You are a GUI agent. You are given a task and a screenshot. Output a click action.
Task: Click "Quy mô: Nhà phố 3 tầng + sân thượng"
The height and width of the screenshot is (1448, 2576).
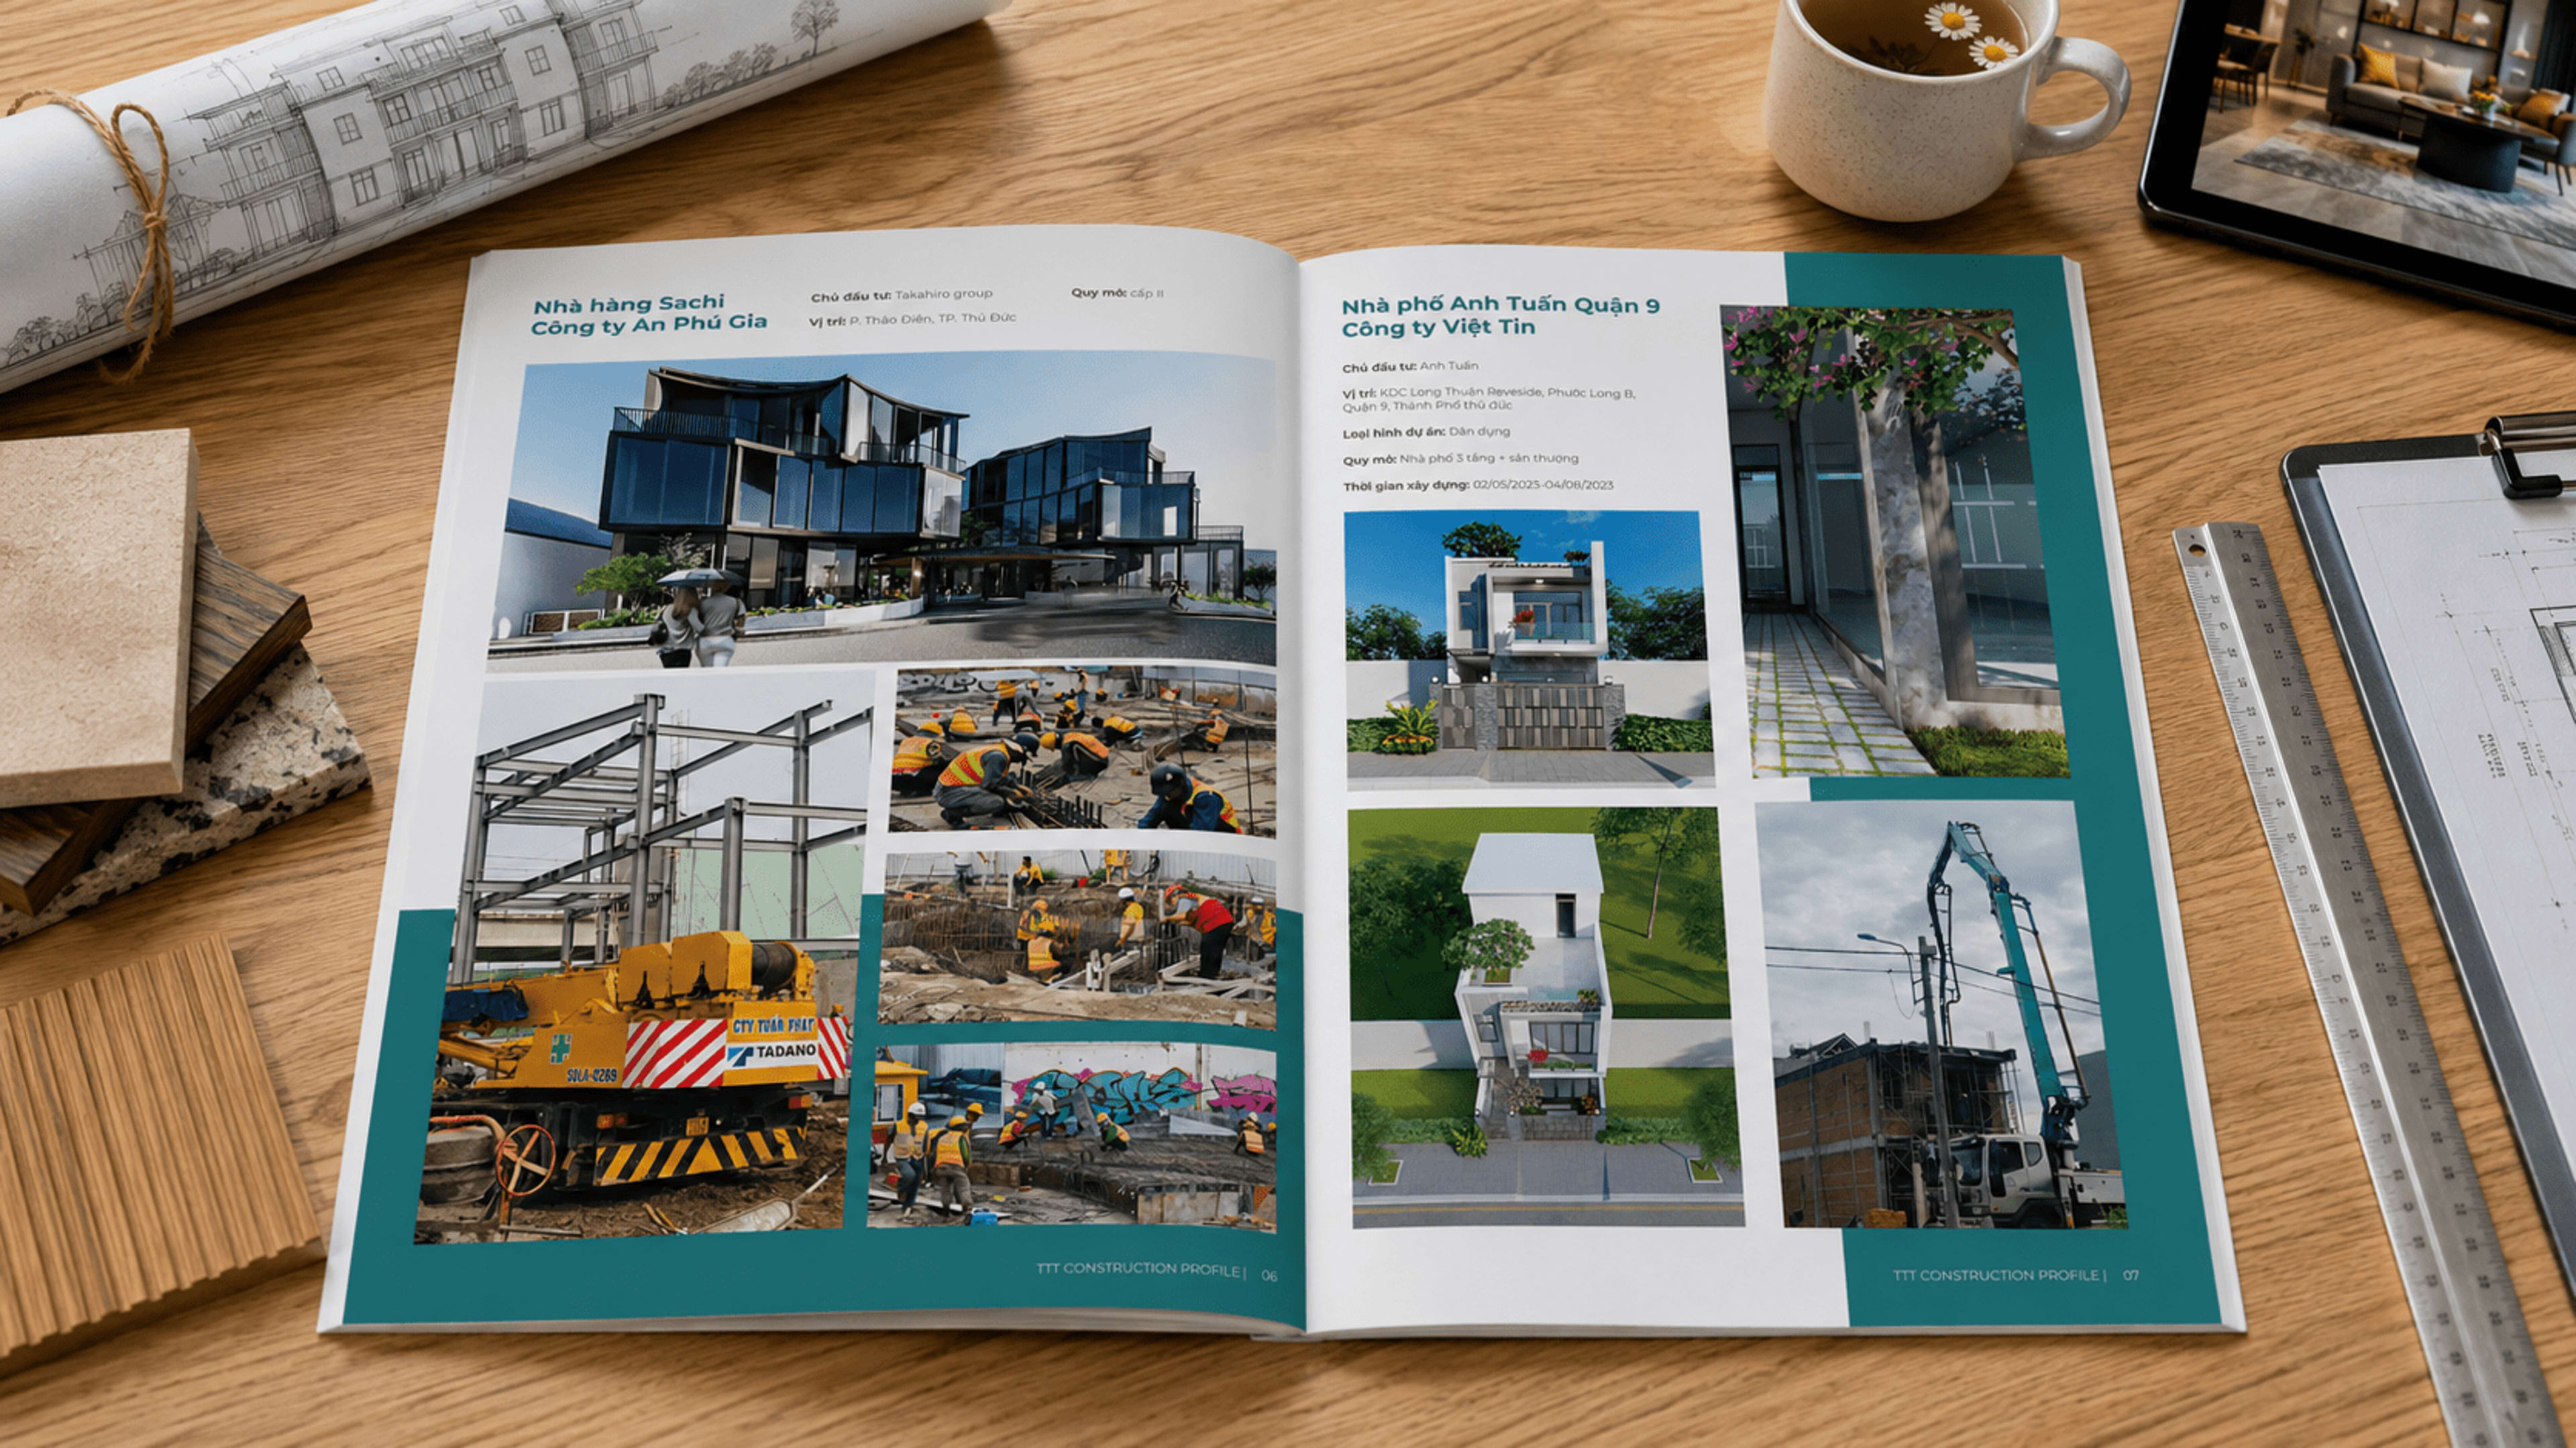click(x=1460, y=459)
